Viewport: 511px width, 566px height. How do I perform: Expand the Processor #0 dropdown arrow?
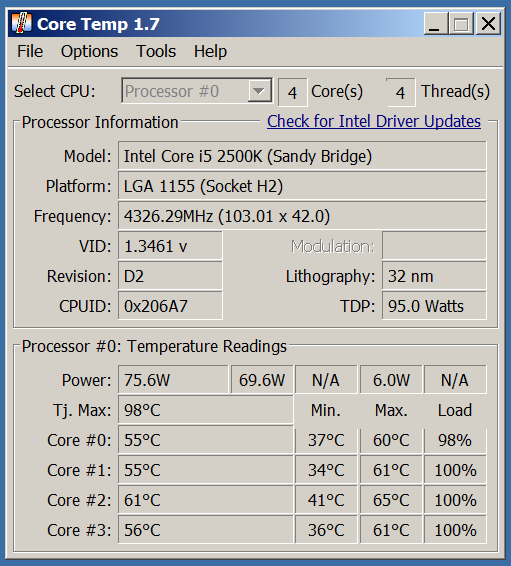(x=259, y=91)
